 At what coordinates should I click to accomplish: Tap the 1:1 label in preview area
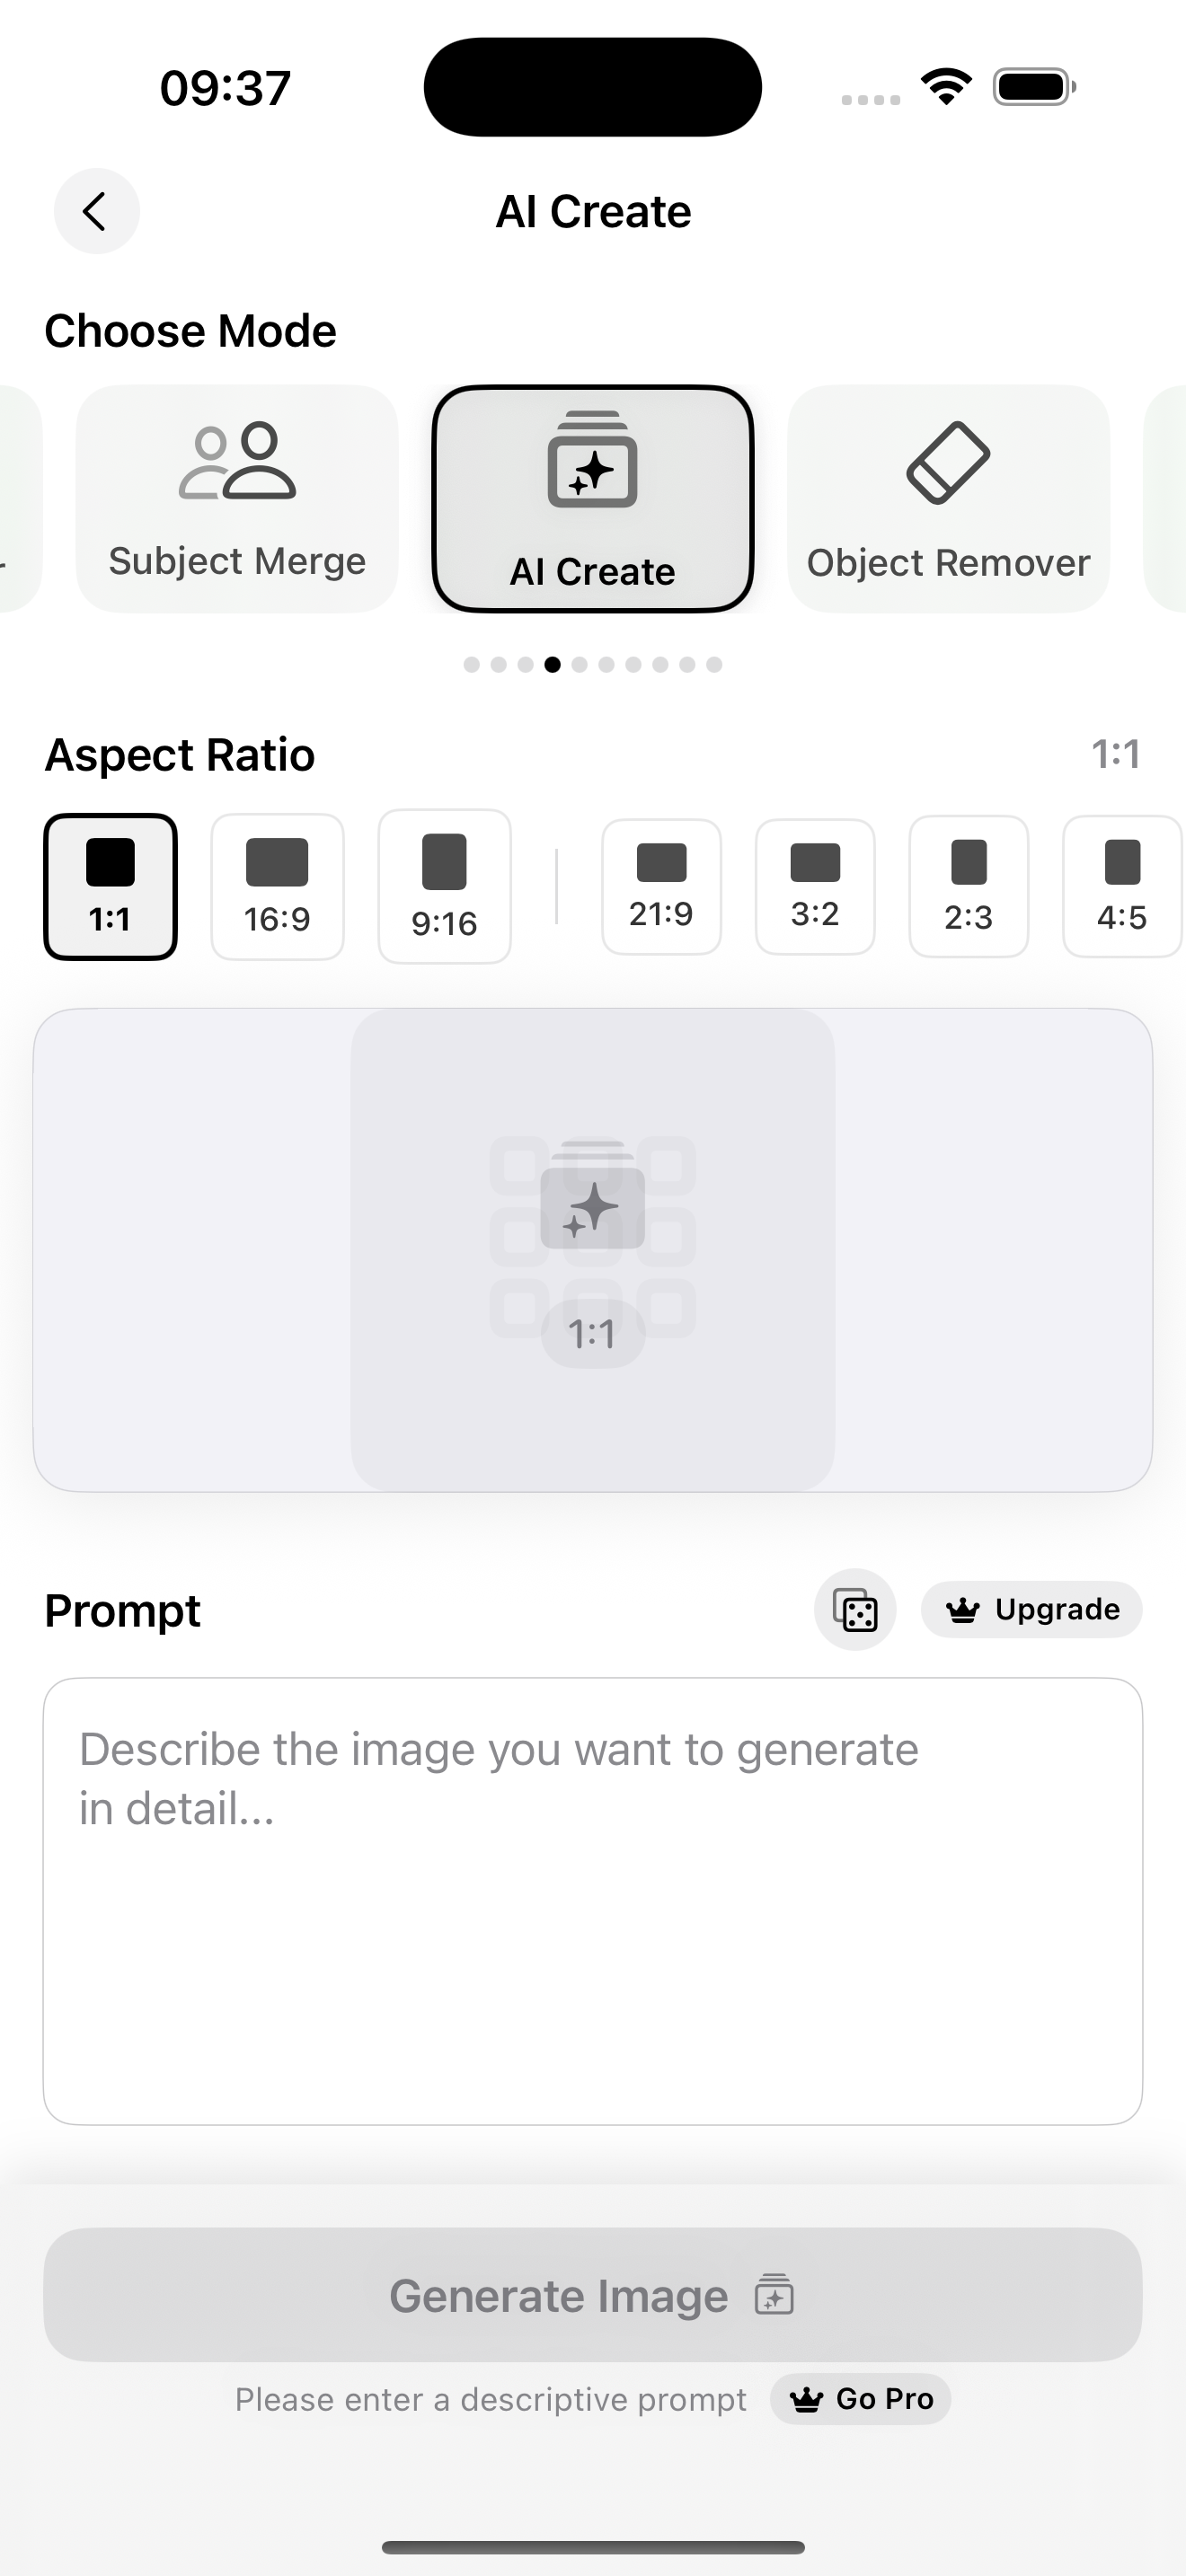(592, 1333)
